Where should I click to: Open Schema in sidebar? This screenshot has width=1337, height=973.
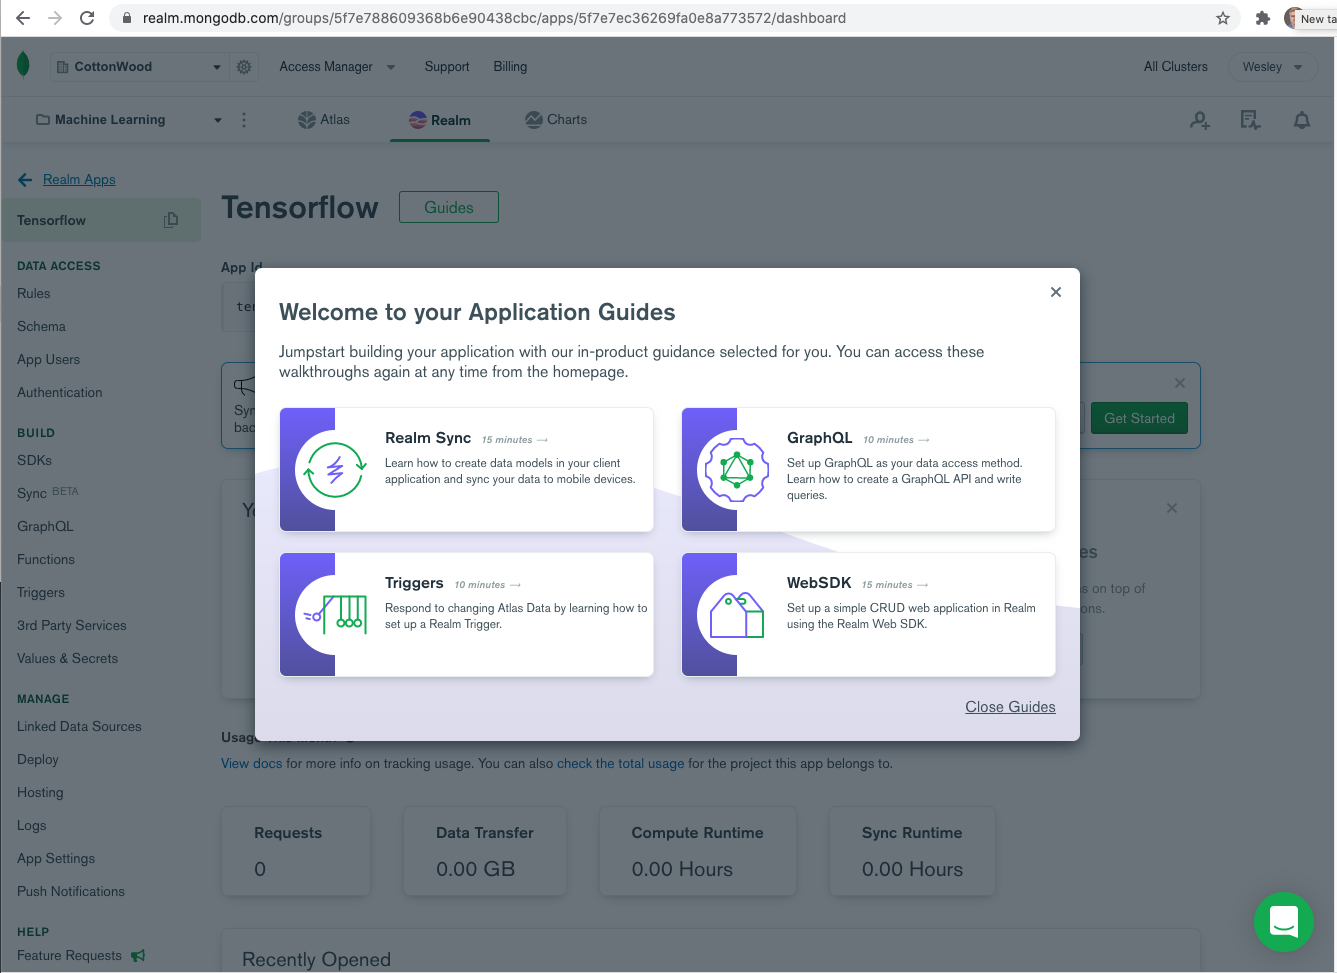point(41,327)
